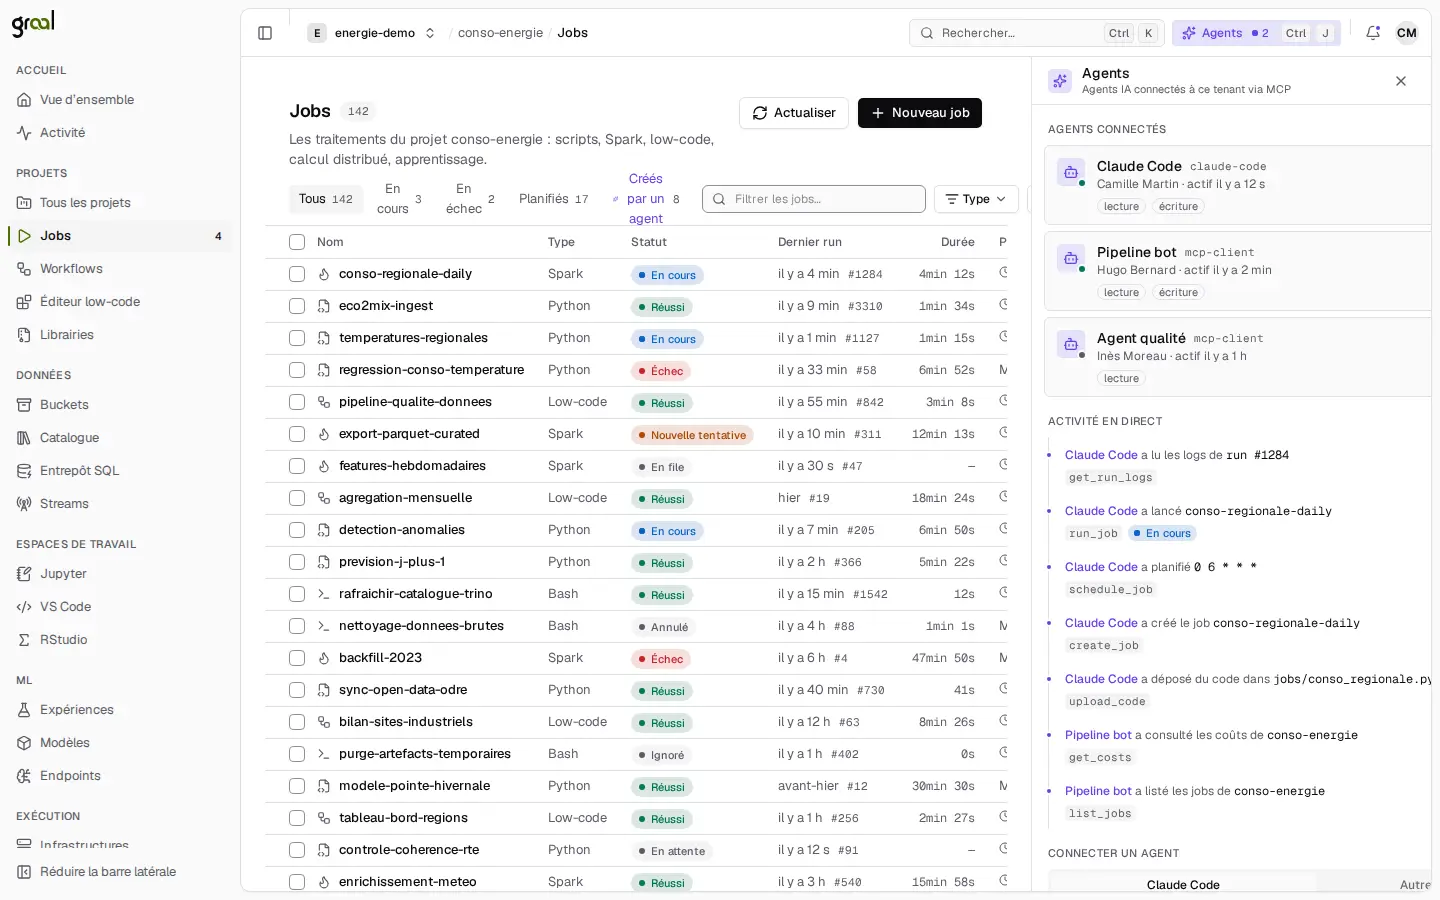
Task: Click run #1284 in conso-regionale-daily row
Action: [x=865, y=274]
